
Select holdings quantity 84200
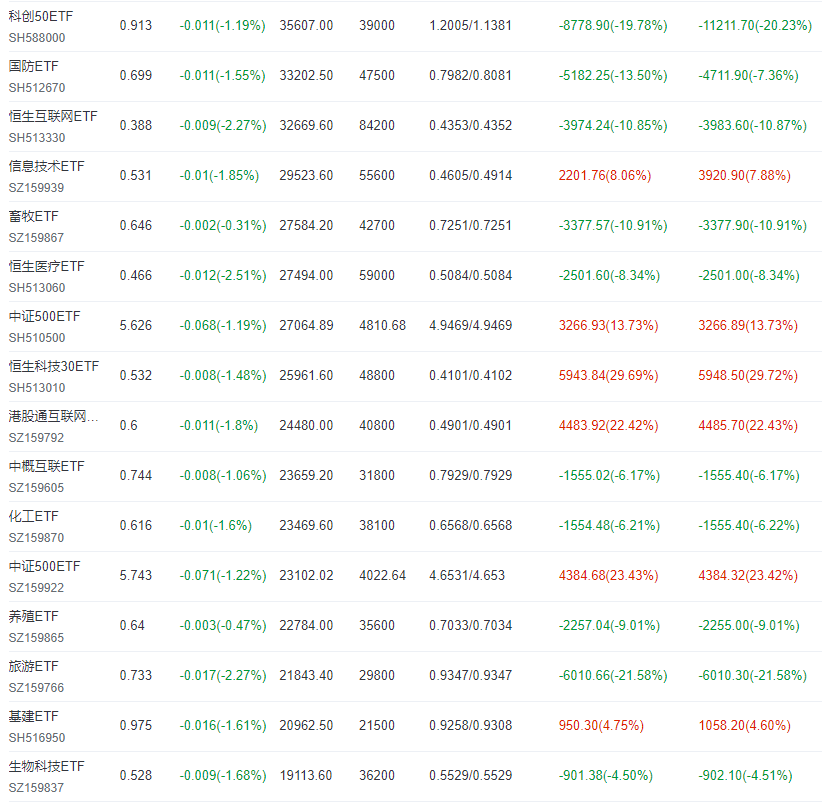click(377, 125)
